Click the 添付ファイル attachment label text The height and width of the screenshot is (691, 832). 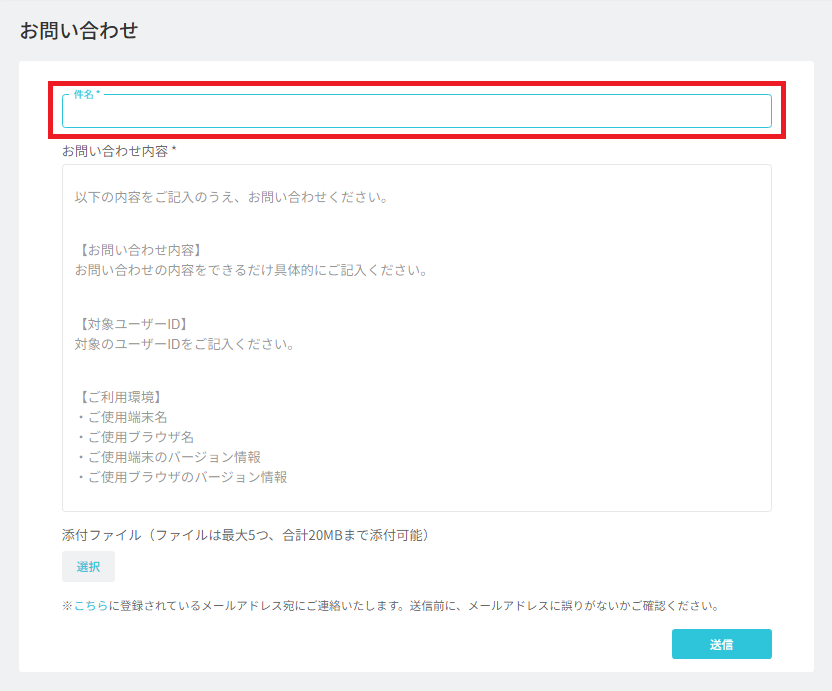(x=245, y=535)
